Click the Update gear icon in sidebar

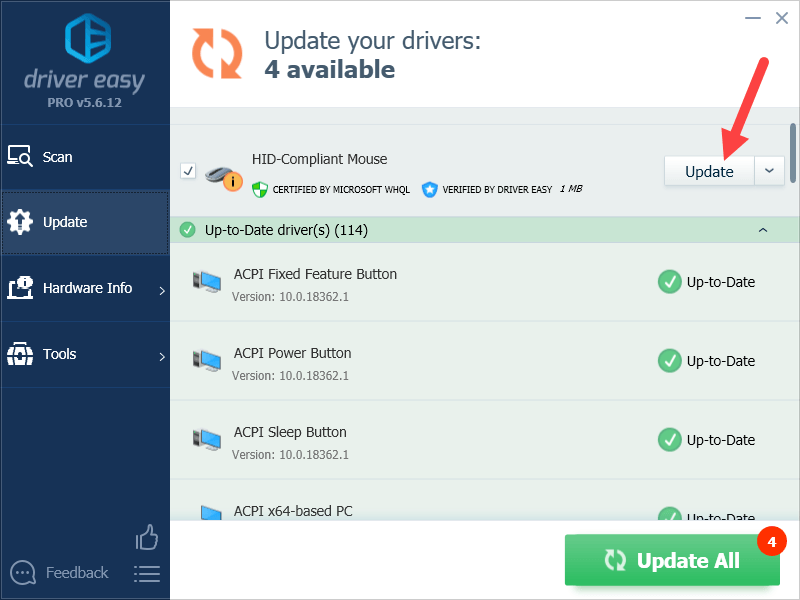[20, 222]
